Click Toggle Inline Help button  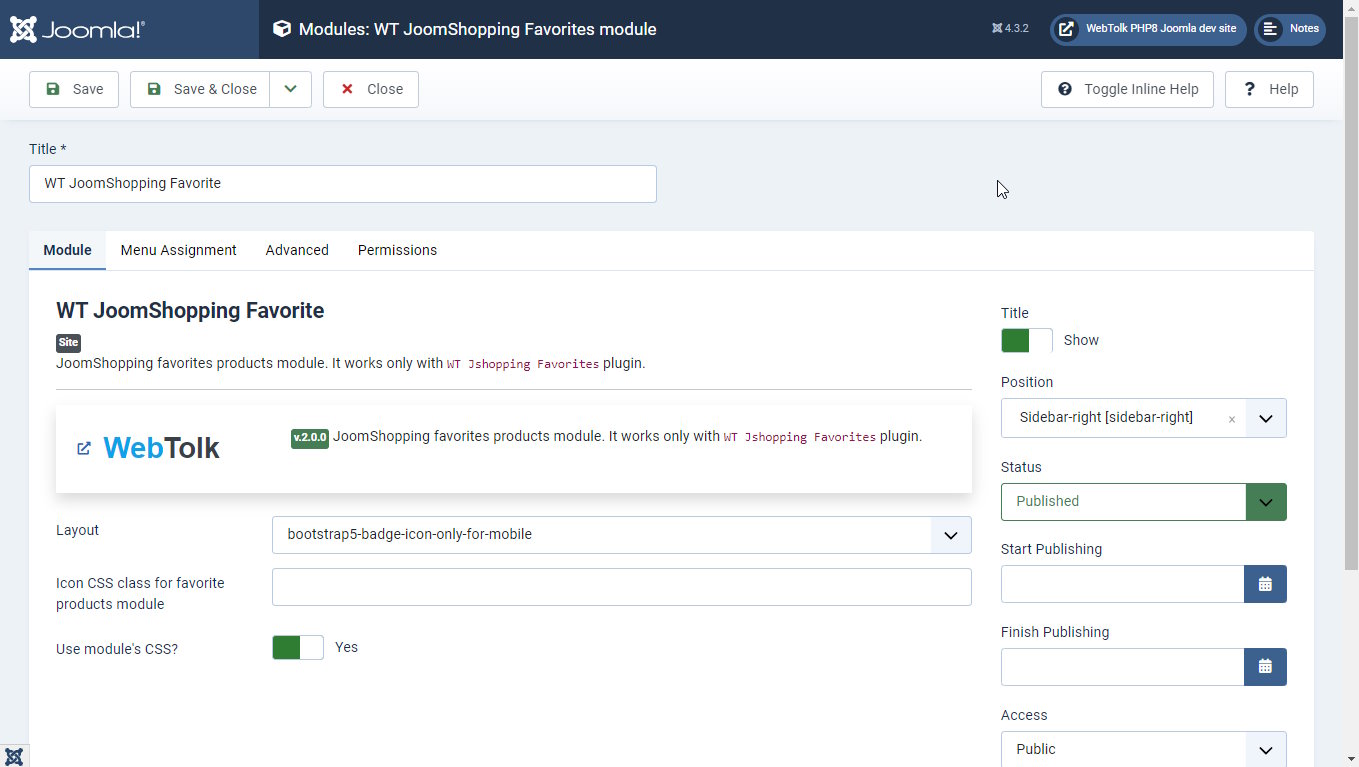point(1128,89)
